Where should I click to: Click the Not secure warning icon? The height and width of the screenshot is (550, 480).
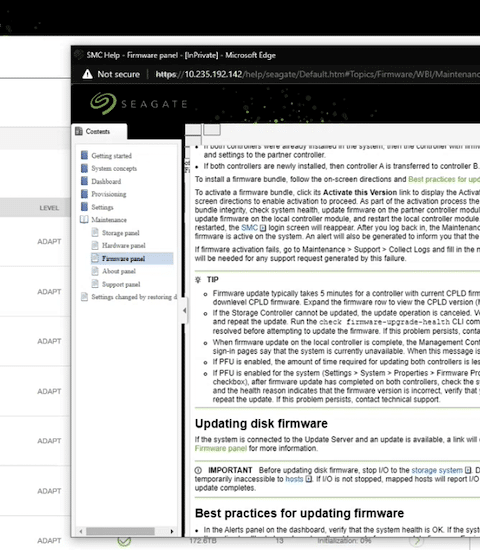(87, 74)
